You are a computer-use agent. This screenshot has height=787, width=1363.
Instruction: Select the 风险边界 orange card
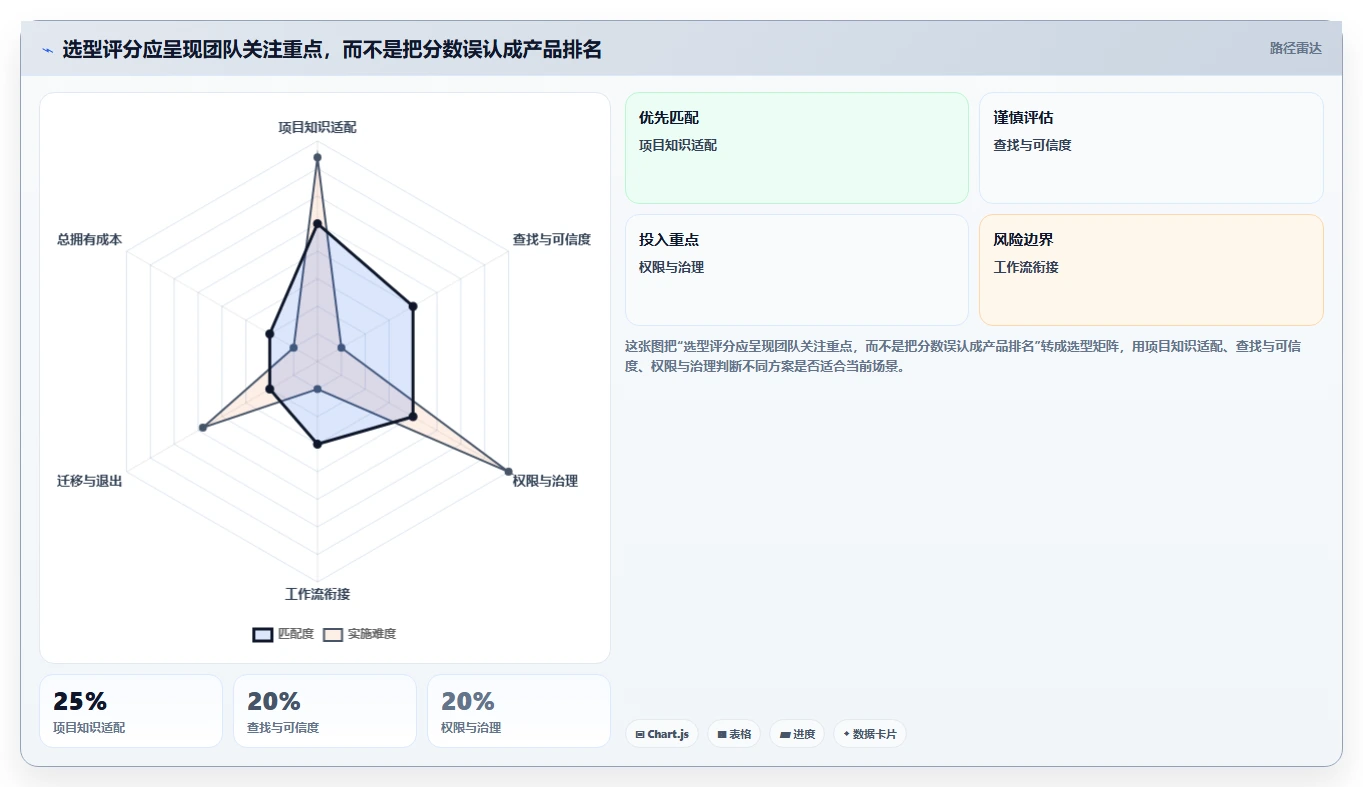(1151, 270)
